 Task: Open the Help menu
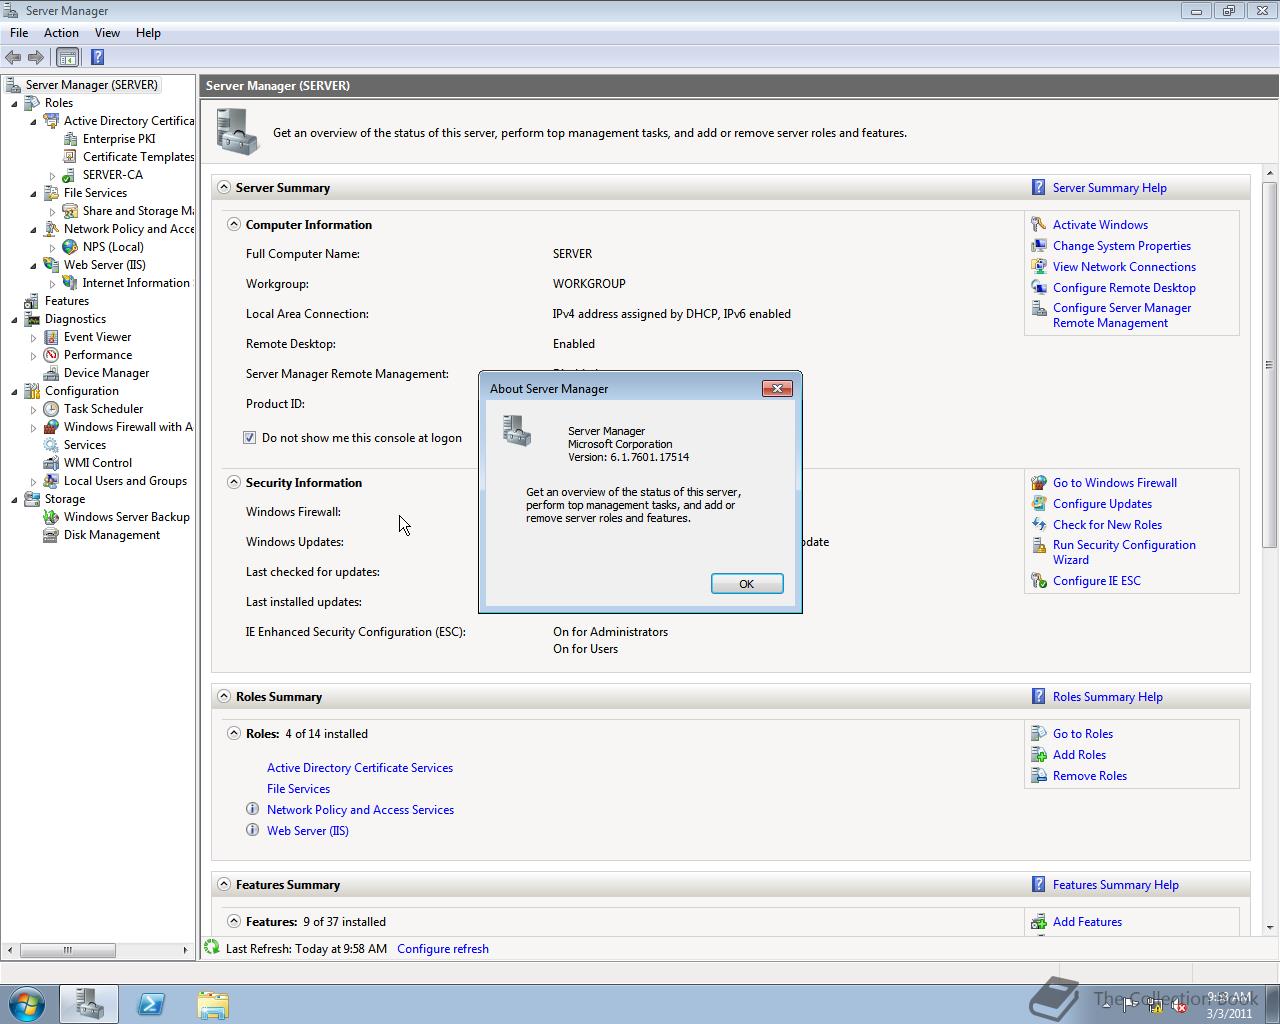148,33
